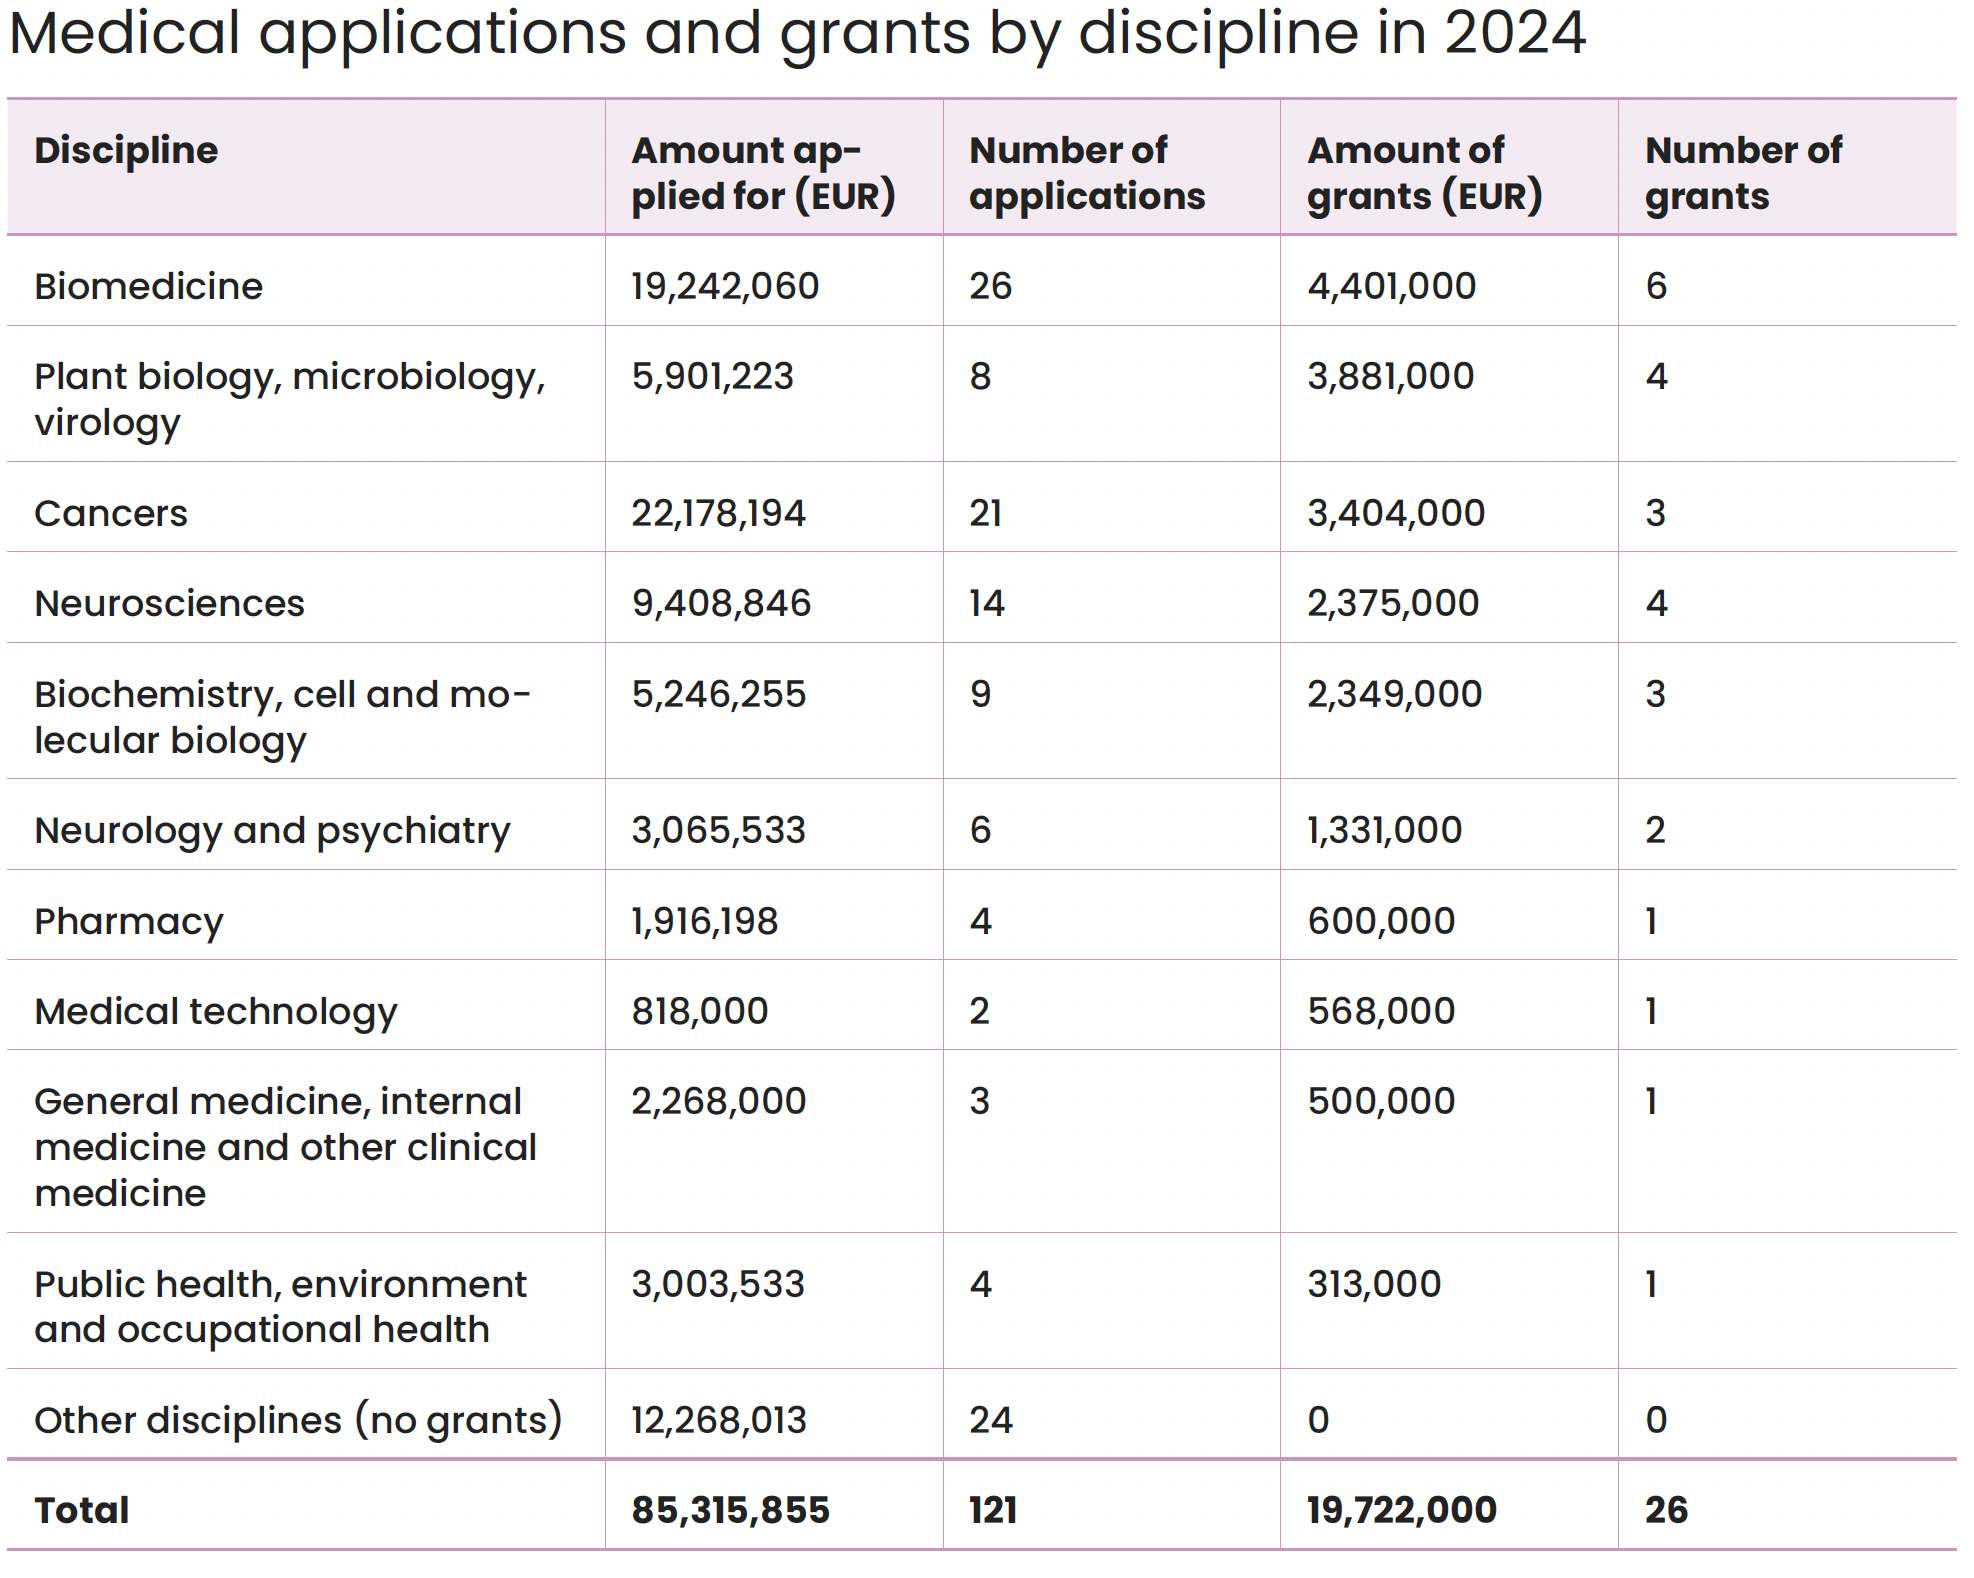Select the 'Neurosciences' row label
The width and height of the screenshot is (1974, 1578).
170,603
